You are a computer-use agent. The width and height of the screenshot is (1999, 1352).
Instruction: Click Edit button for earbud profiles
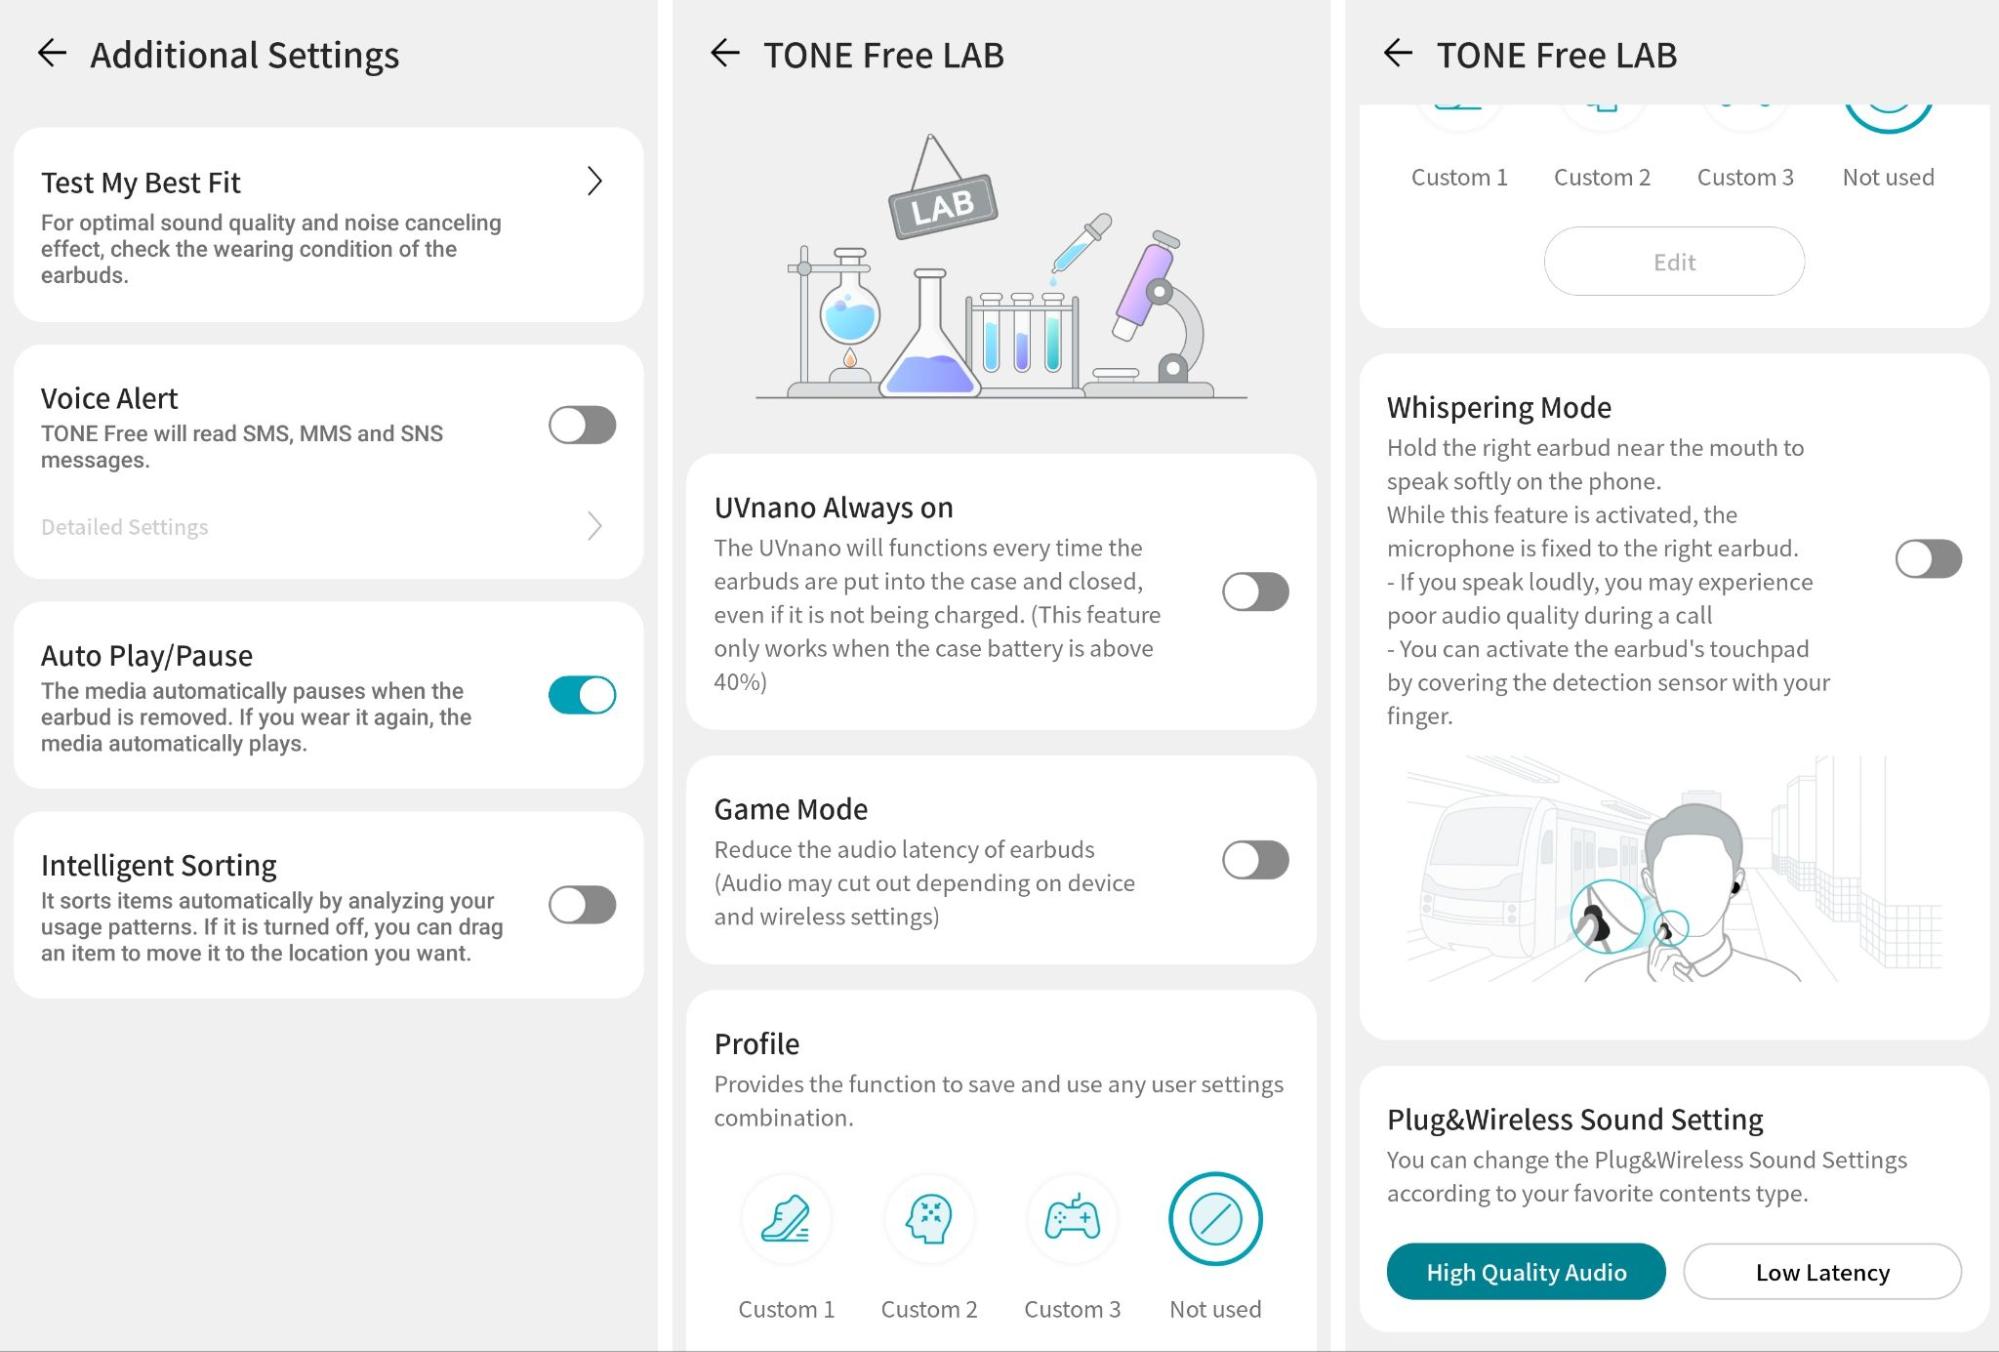[x=1673, y=261]
